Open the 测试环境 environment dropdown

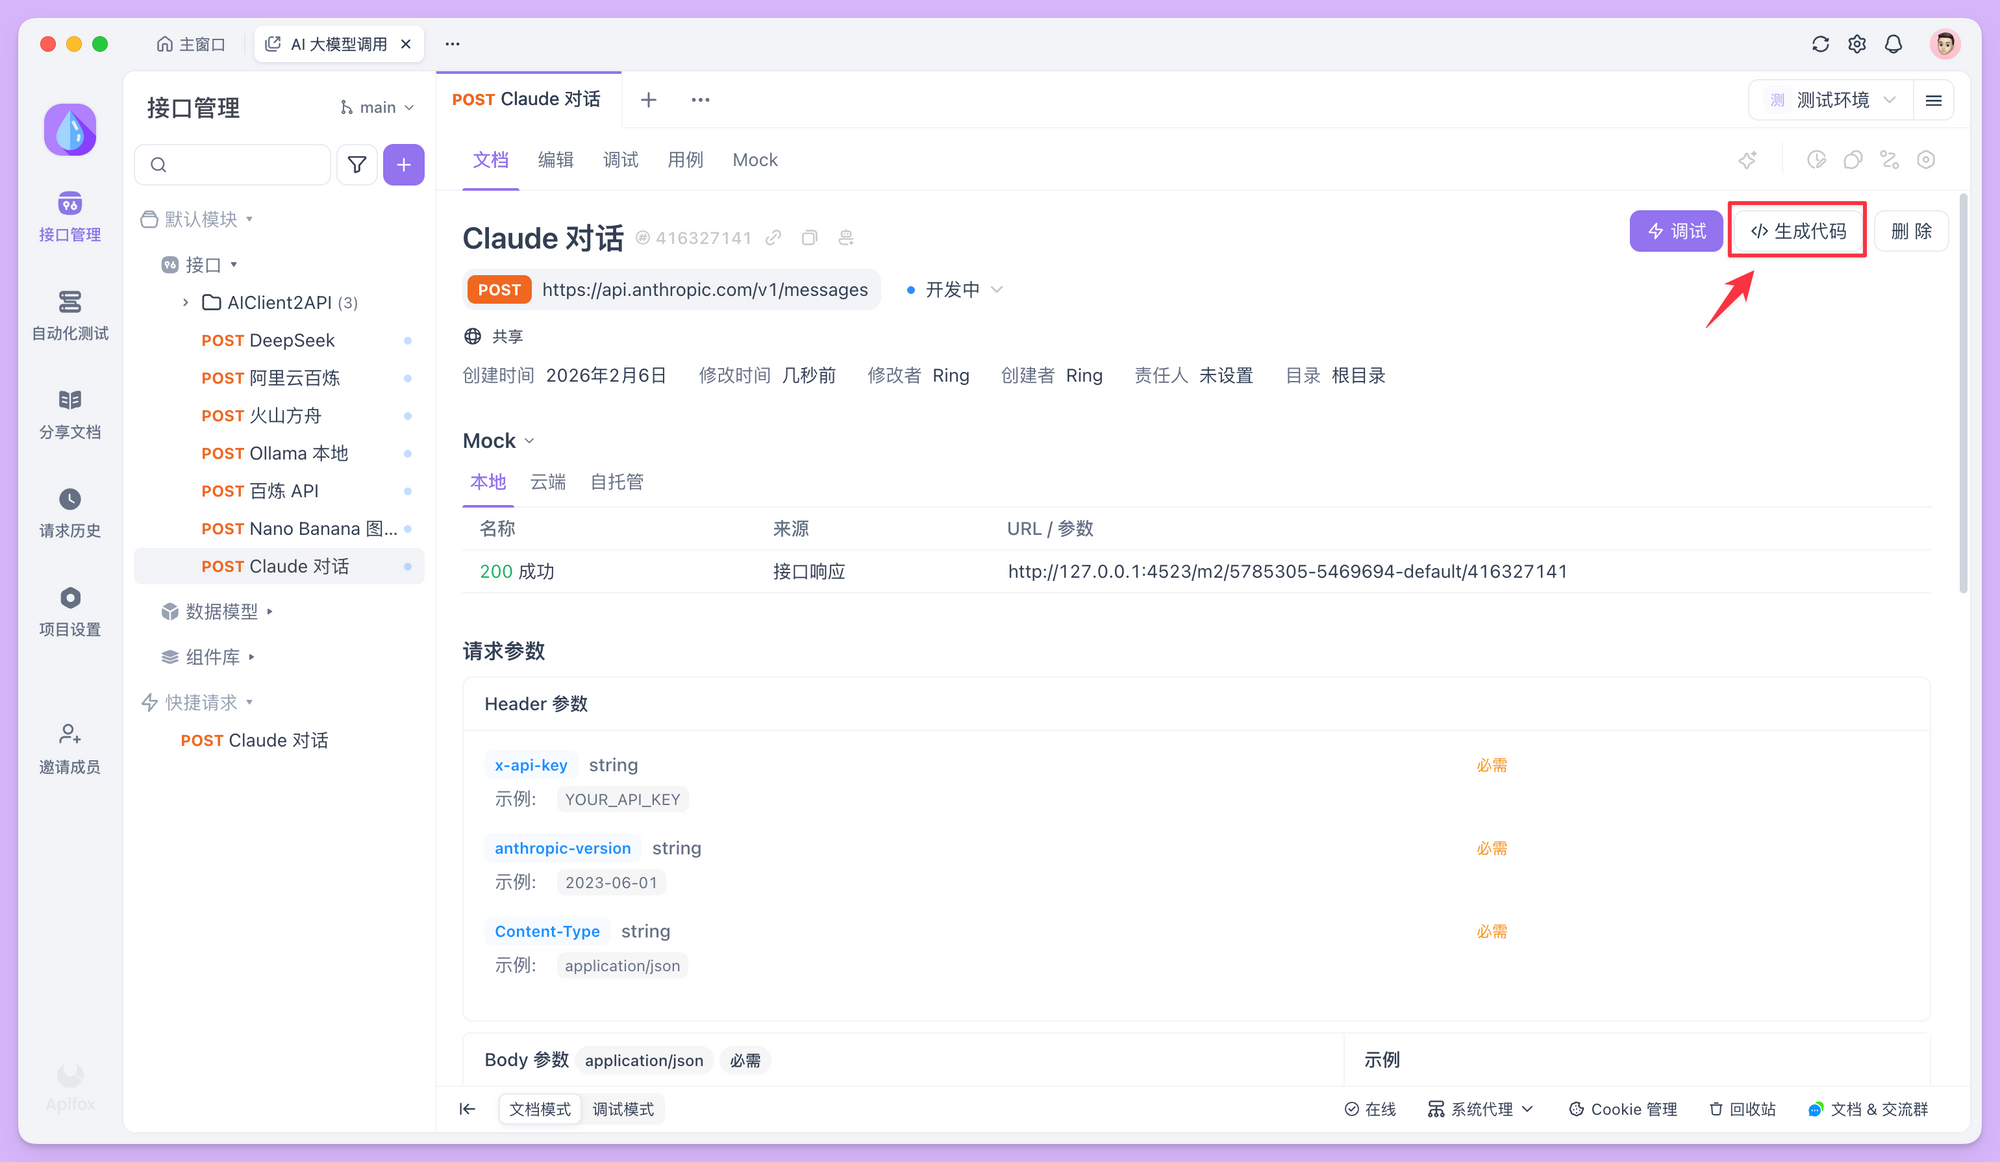pos(1832,100)
